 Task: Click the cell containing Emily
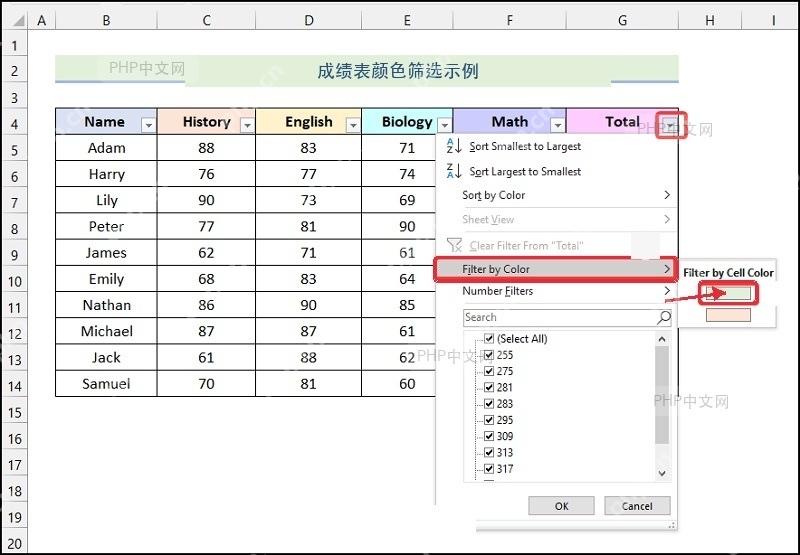[x=106, y=279]
